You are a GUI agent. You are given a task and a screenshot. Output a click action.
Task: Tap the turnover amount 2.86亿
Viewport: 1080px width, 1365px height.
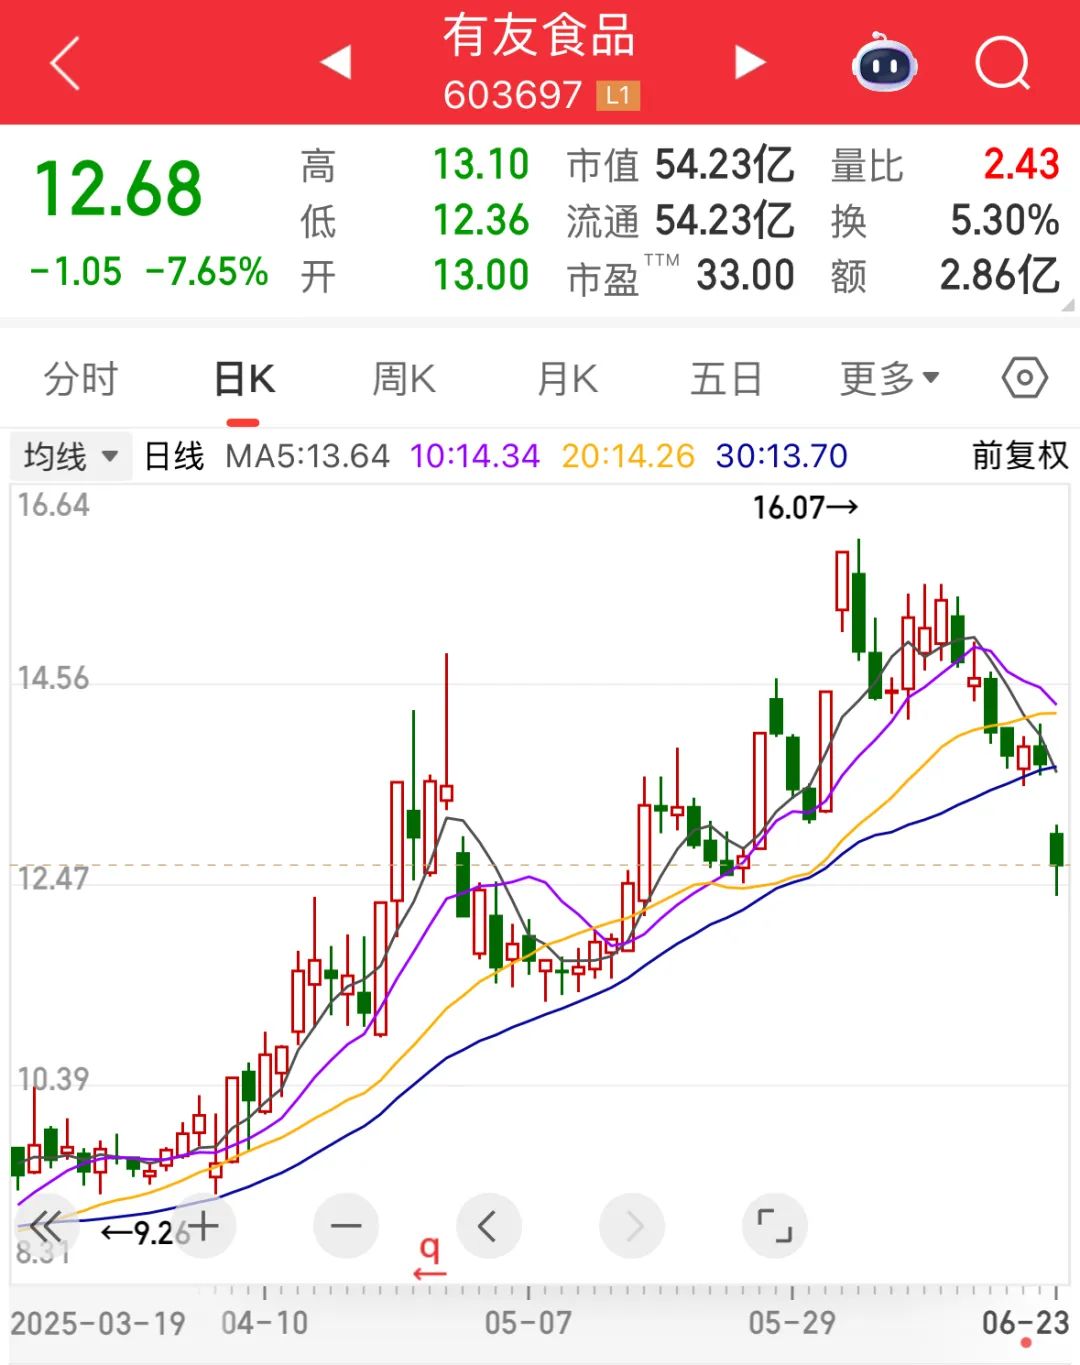(1000, 275)
